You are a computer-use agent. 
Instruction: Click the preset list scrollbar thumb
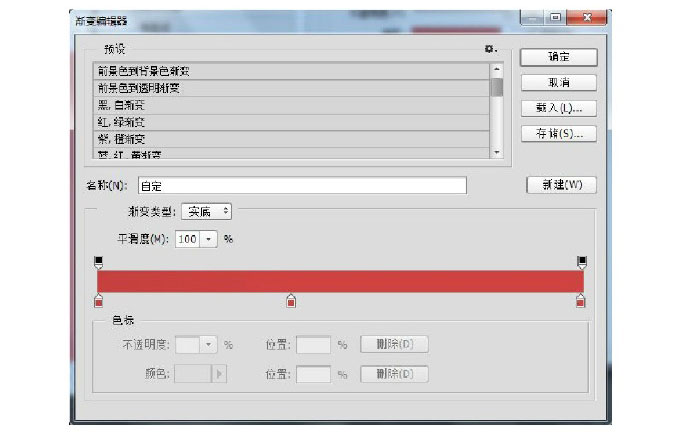(497, 87)
